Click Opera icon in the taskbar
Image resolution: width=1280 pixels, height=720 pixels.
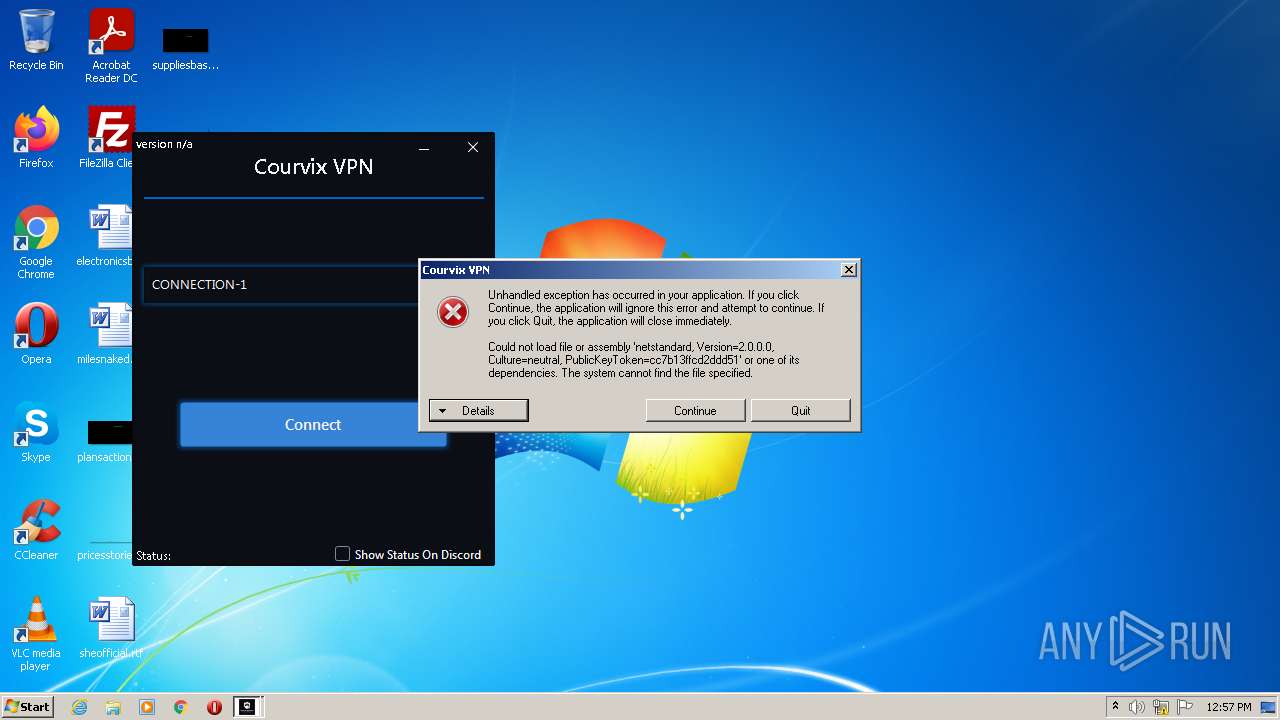click(214, 707)
